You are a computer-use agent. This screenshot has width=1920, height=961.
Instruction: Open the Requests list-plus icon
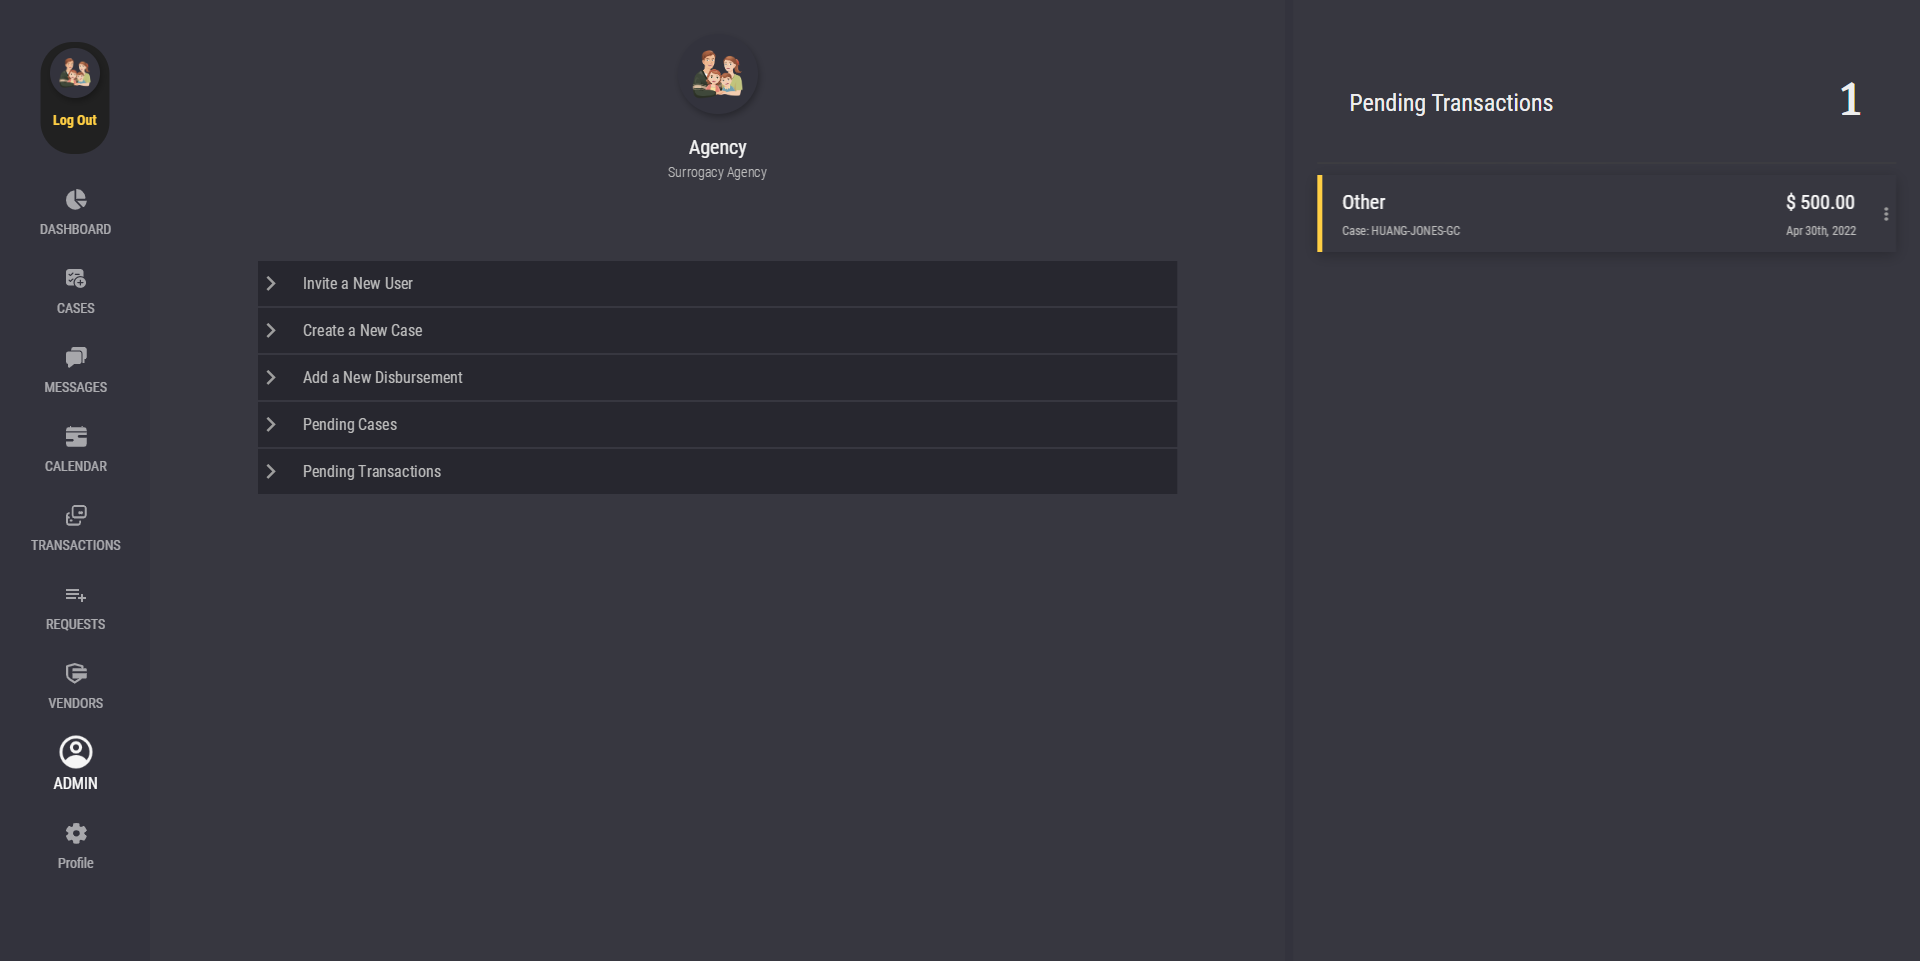[76, 595]
